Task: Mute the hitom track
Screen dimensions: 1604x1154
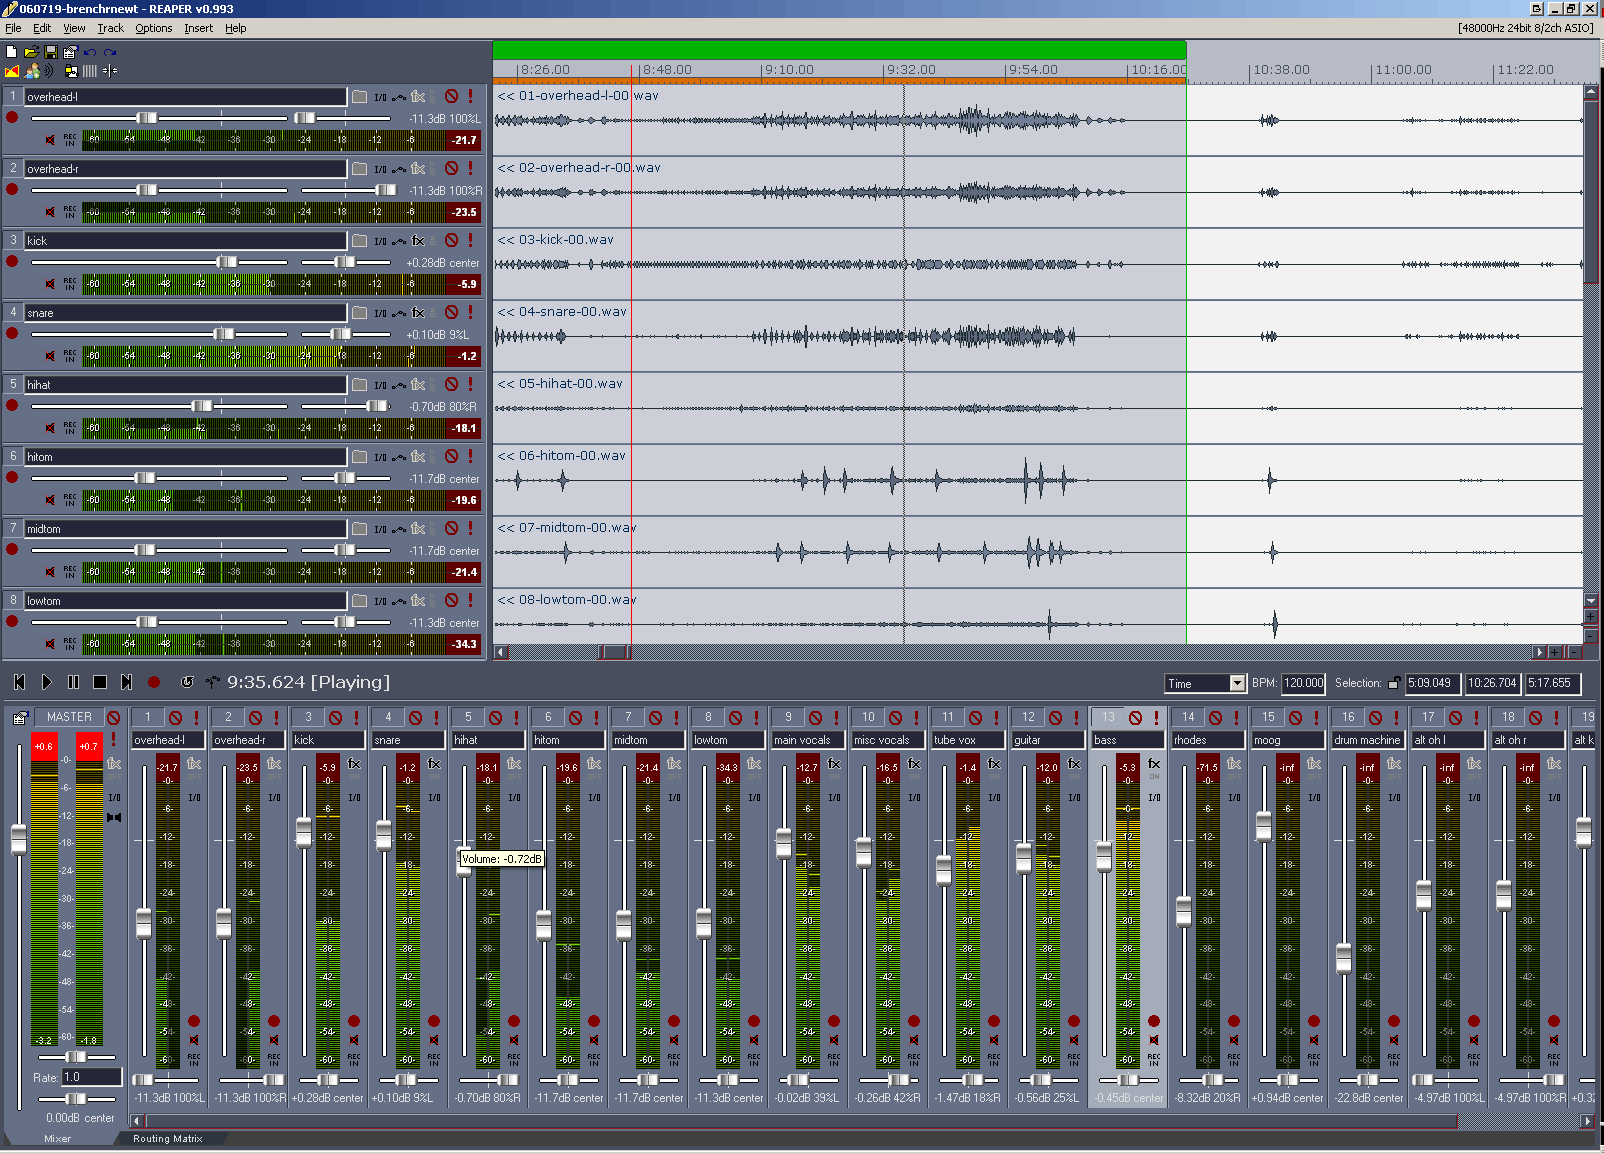Action: [x=452, y=457]
